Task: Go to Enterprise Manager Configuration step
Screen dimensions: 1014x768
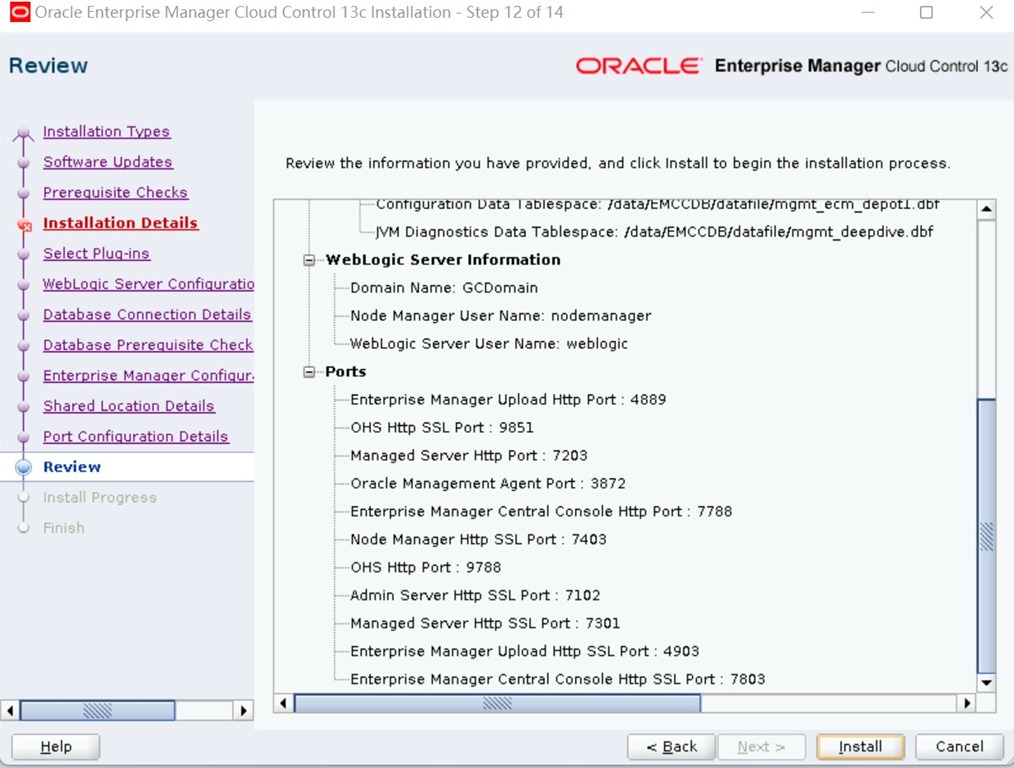Action: pos(148,375)
